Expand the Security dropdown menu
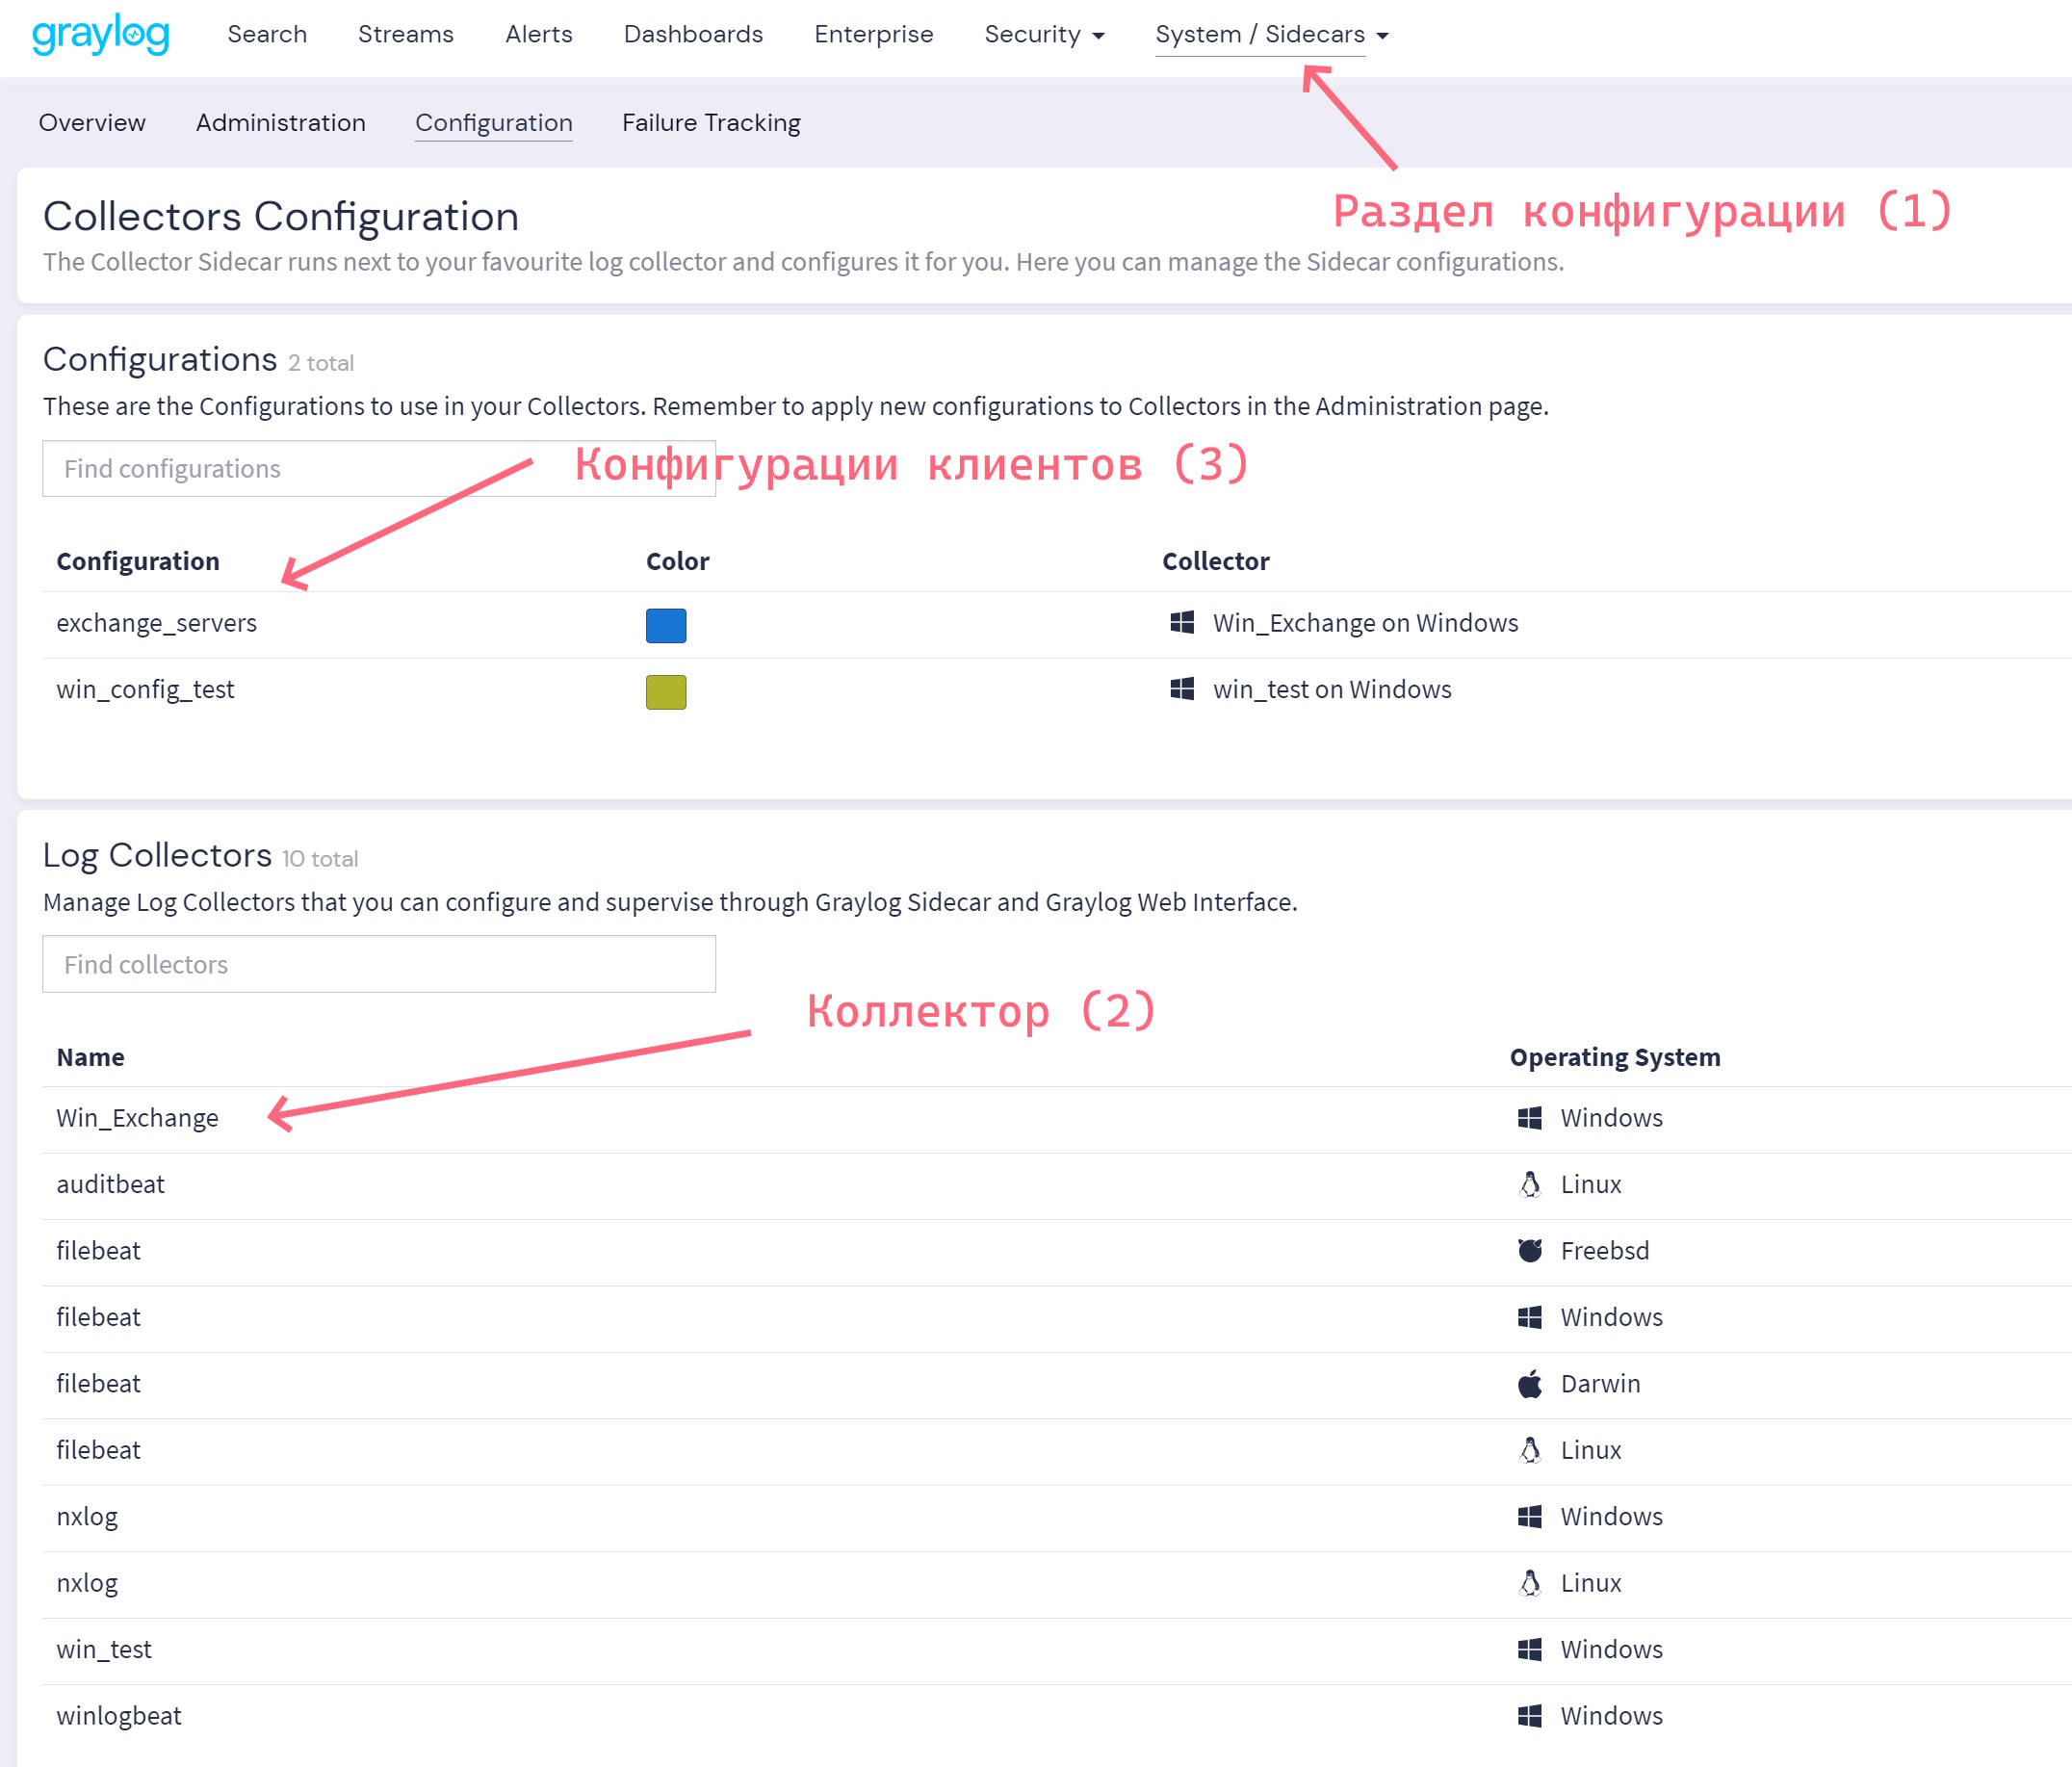Image resolution: width=2072 pixels, height=1767 pixels. 1043,35
